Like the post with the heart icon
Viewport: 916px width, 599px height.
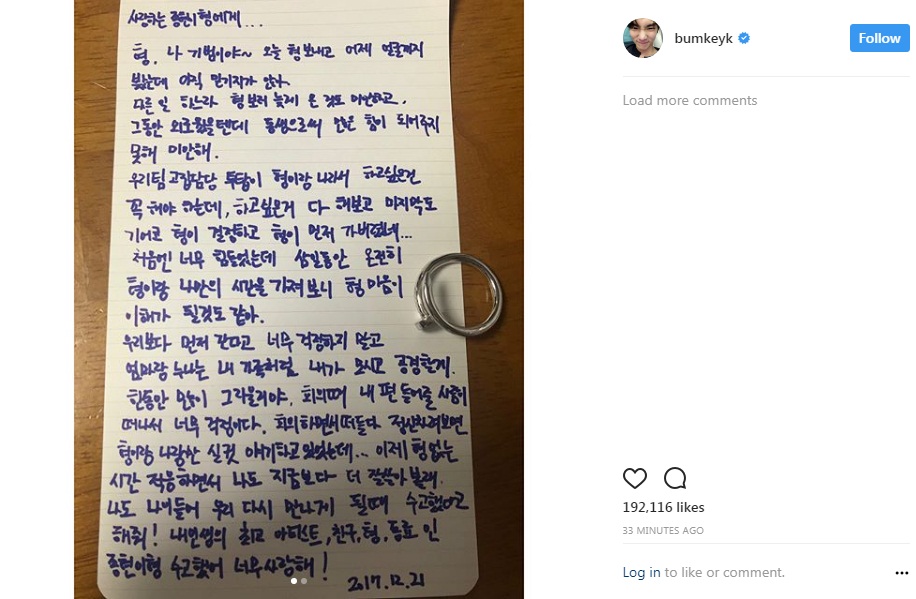634,478
